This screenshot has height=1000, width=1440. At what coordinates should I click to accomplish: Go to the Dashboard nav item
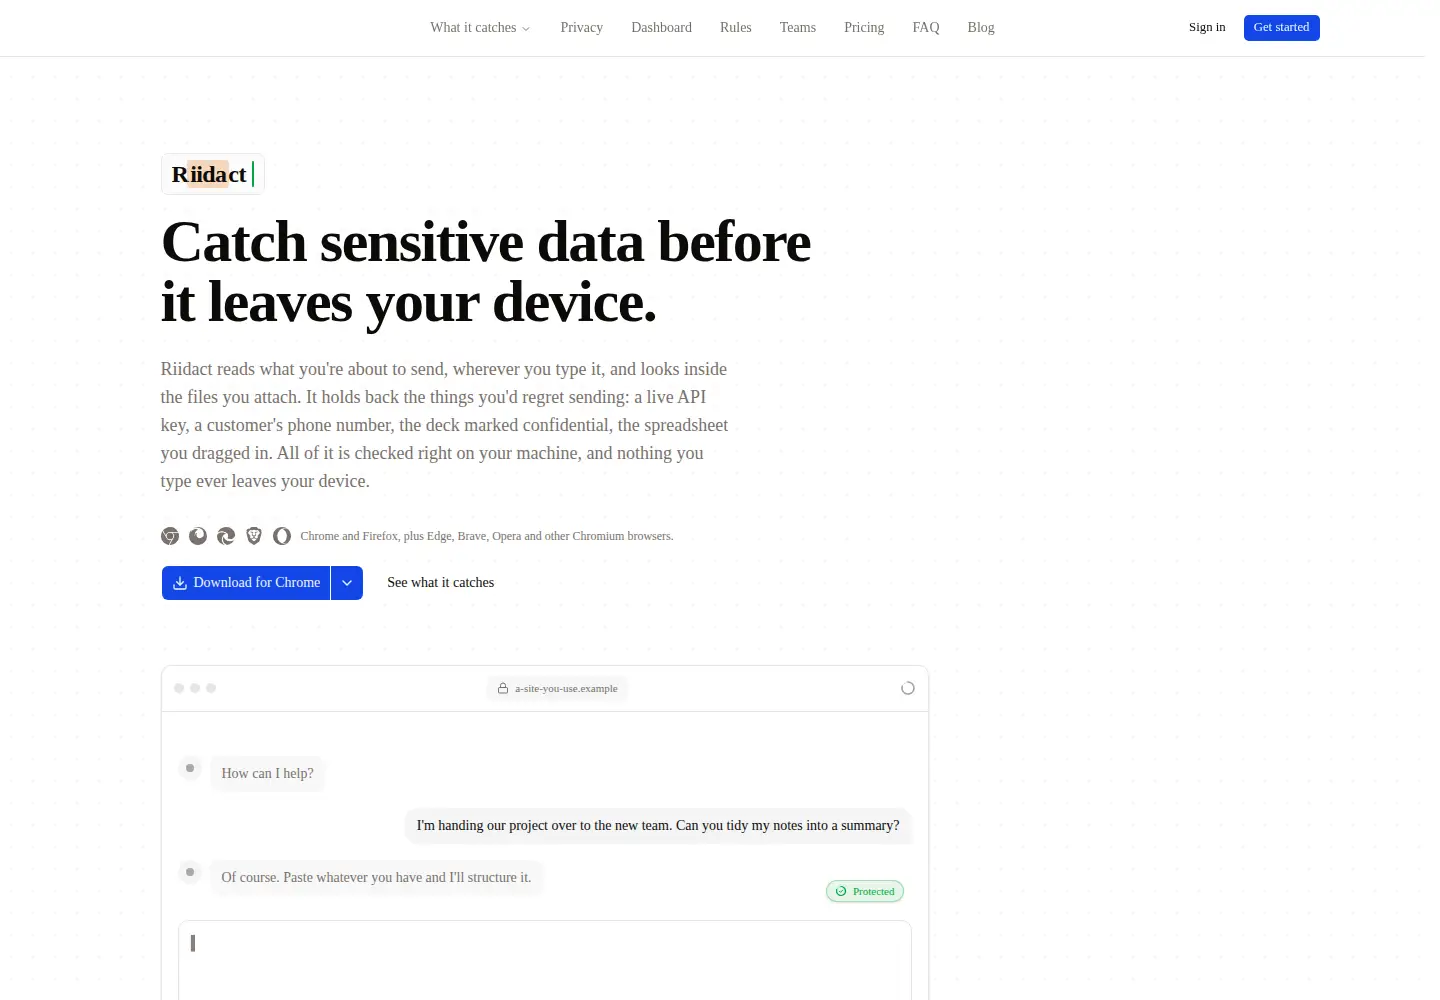[662, 28]
